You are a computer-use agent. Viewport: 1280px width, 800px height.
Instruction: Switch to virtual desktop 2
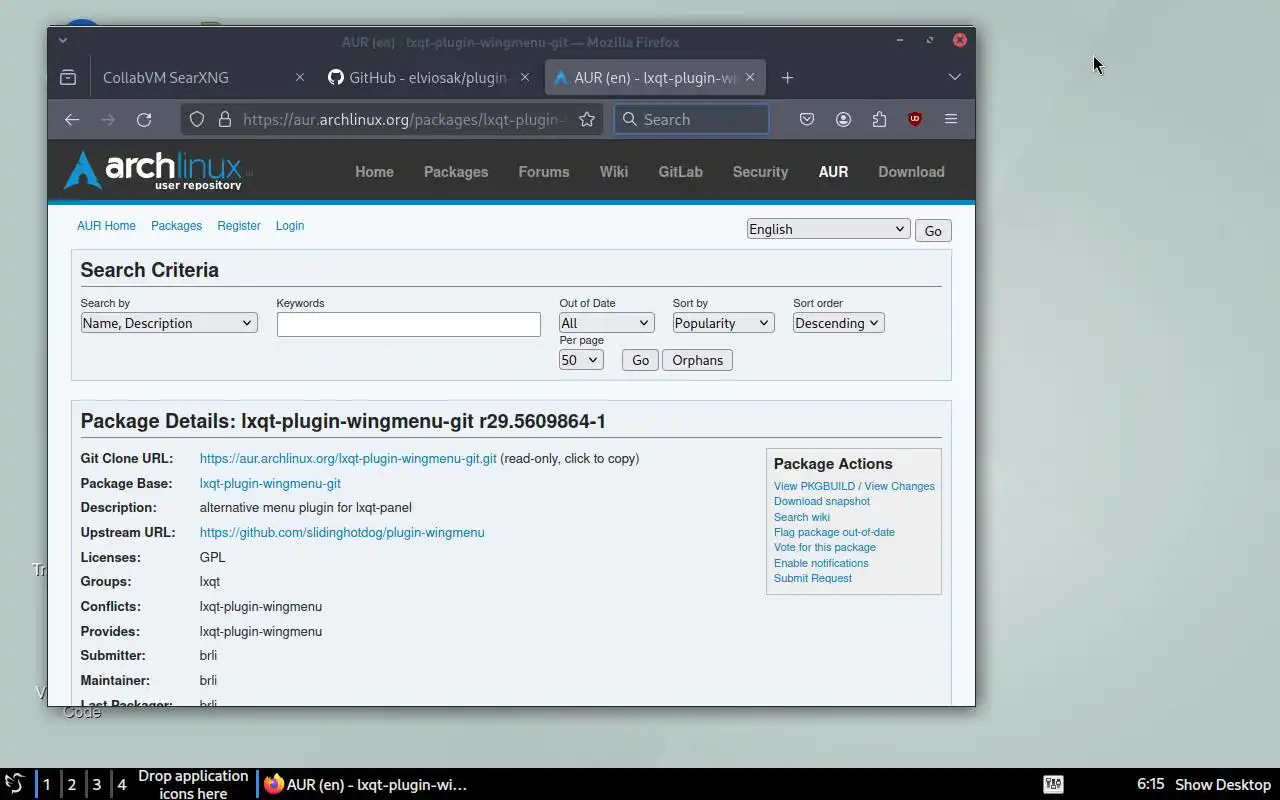[72, 784]
